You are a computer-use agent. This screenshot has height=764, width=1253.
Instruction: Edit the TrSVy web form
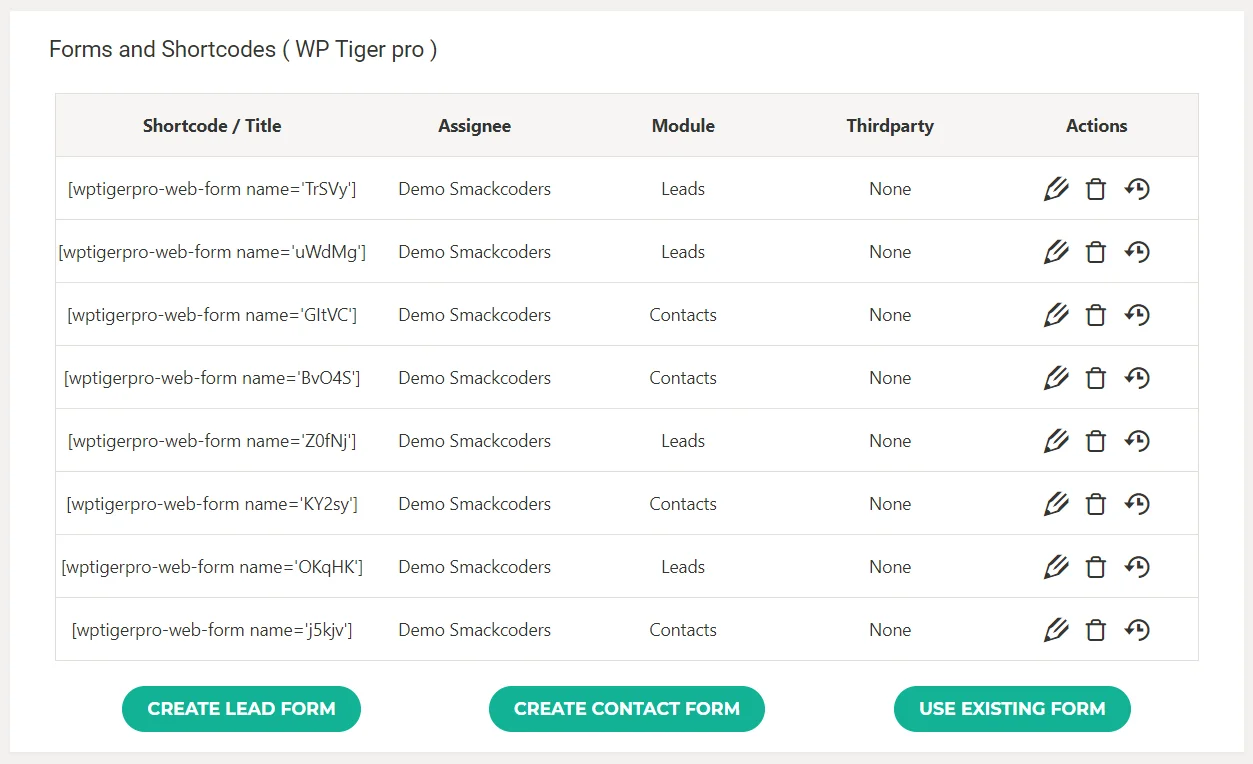click(x=1055, y=188)
